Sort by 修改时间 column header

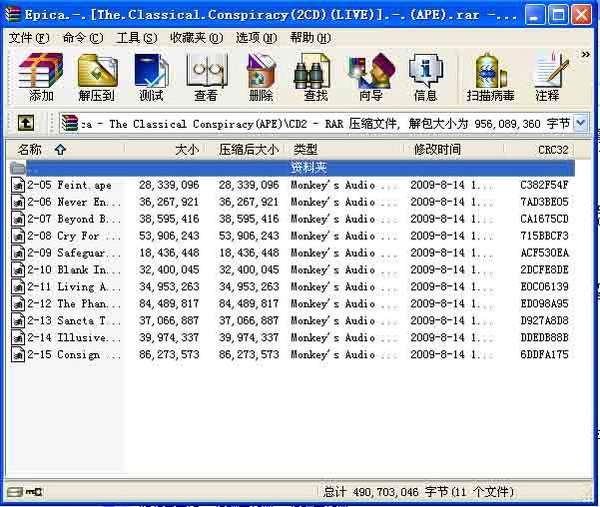point(455,149)
